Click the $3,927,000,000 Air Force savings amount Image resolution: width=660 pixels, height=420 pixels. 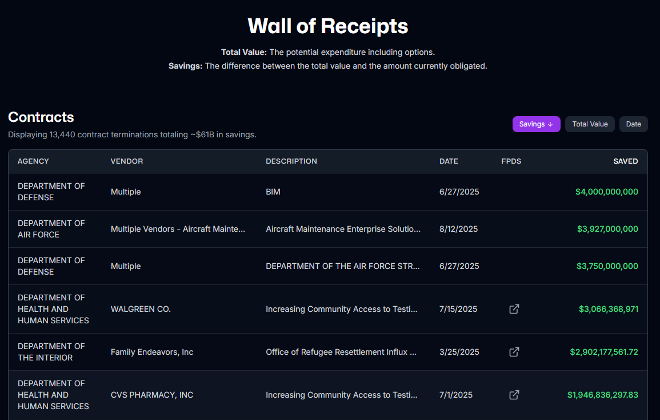tap(606, 229)
